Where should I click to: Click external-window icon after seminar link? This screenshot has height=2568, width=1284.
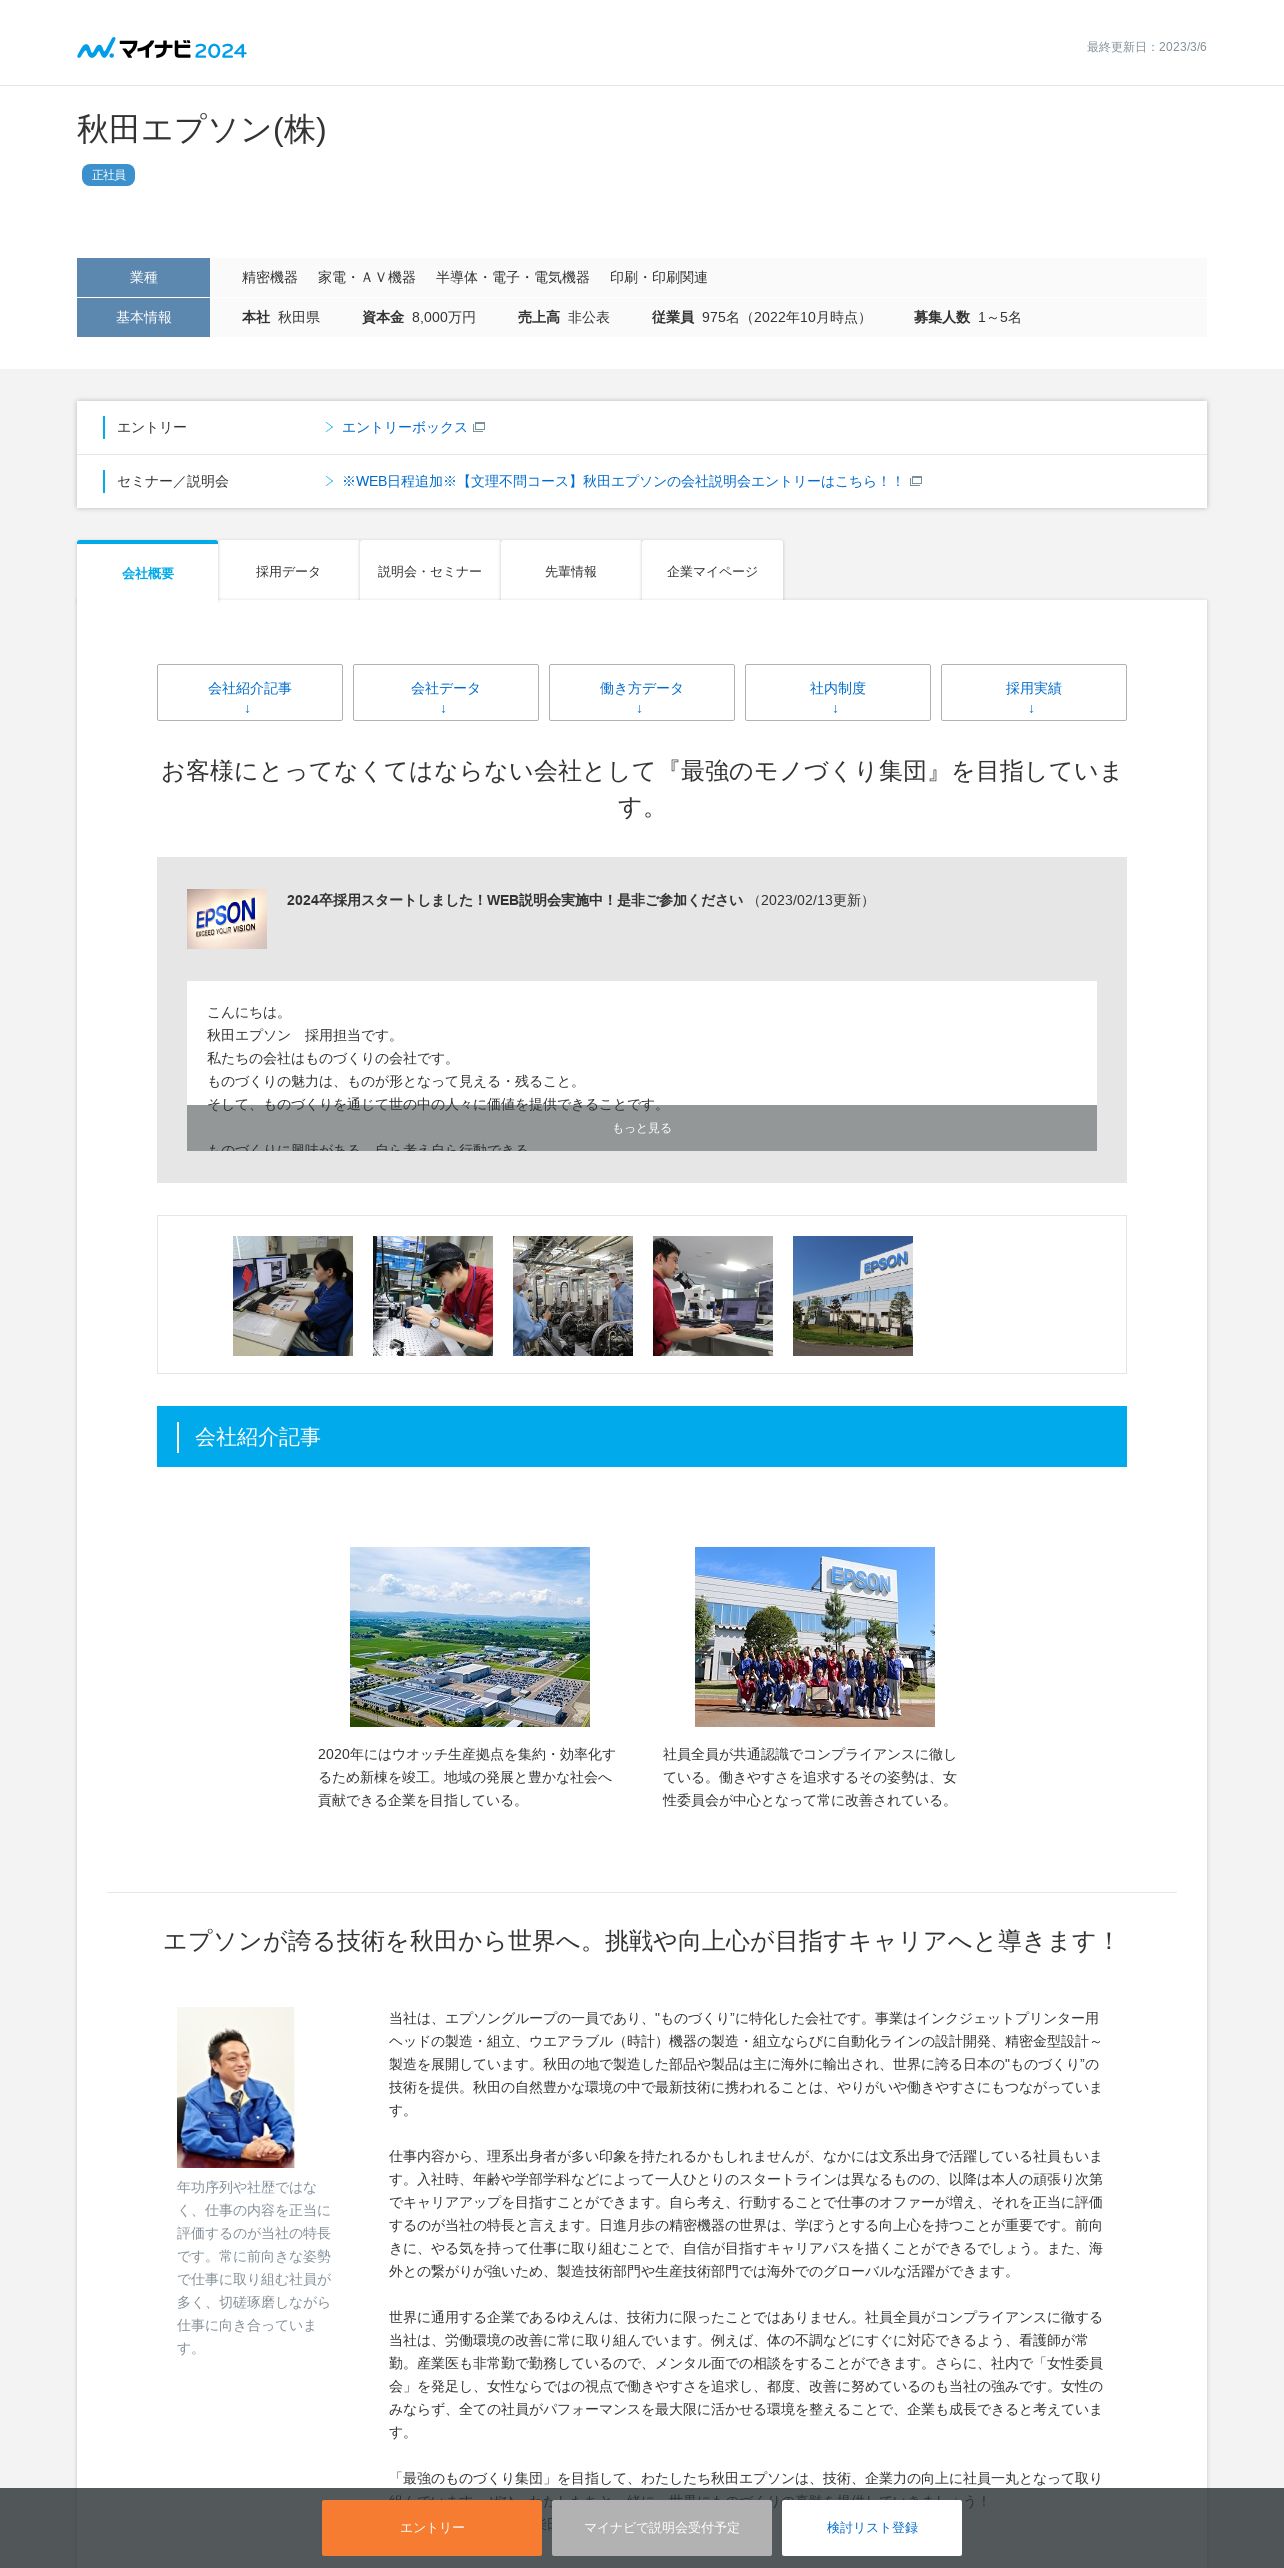pyautogui.click(x=916, y=481)
